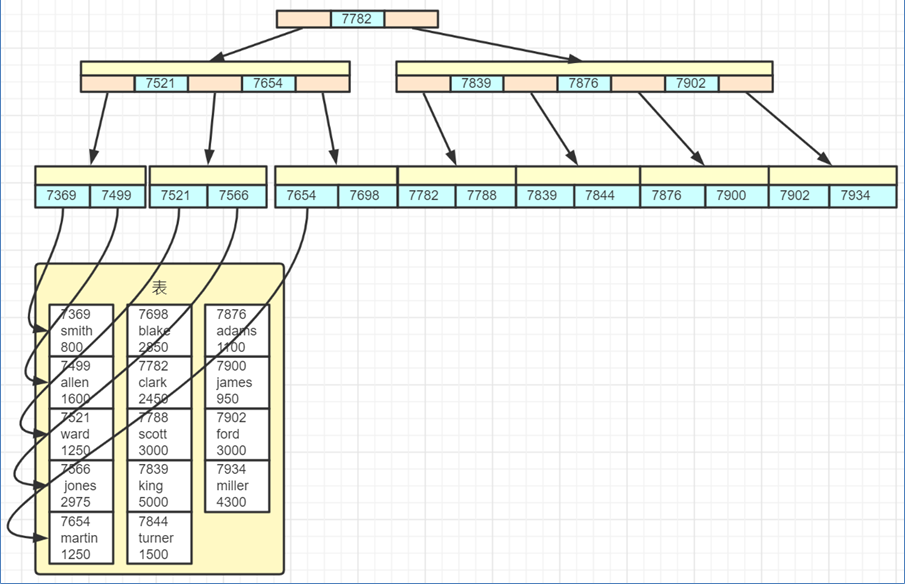The height and width of the screenshot is (584, 906).
Task: Select the king 5000 table row
Action: tap(159, 486)
